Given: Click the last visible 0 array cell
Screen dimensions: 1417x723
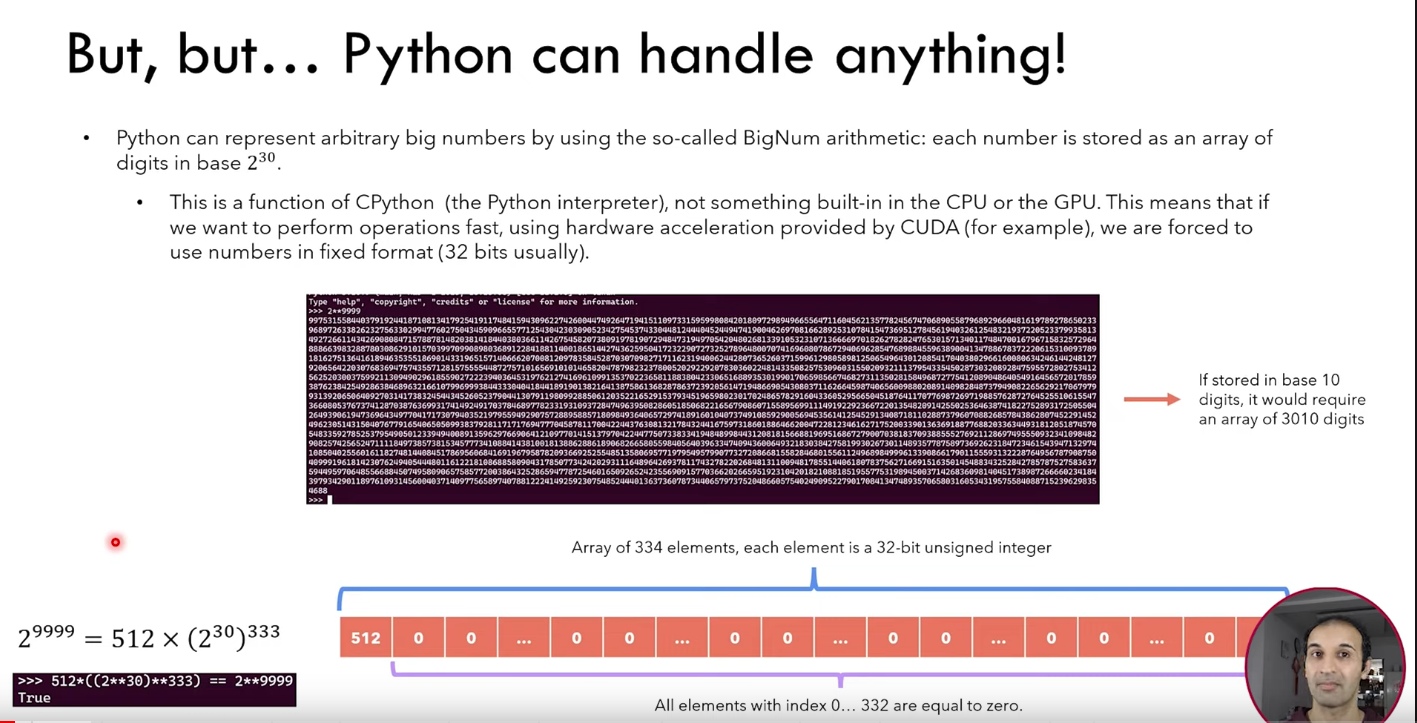Looking at the screenshot, I should coord(1209,638).
